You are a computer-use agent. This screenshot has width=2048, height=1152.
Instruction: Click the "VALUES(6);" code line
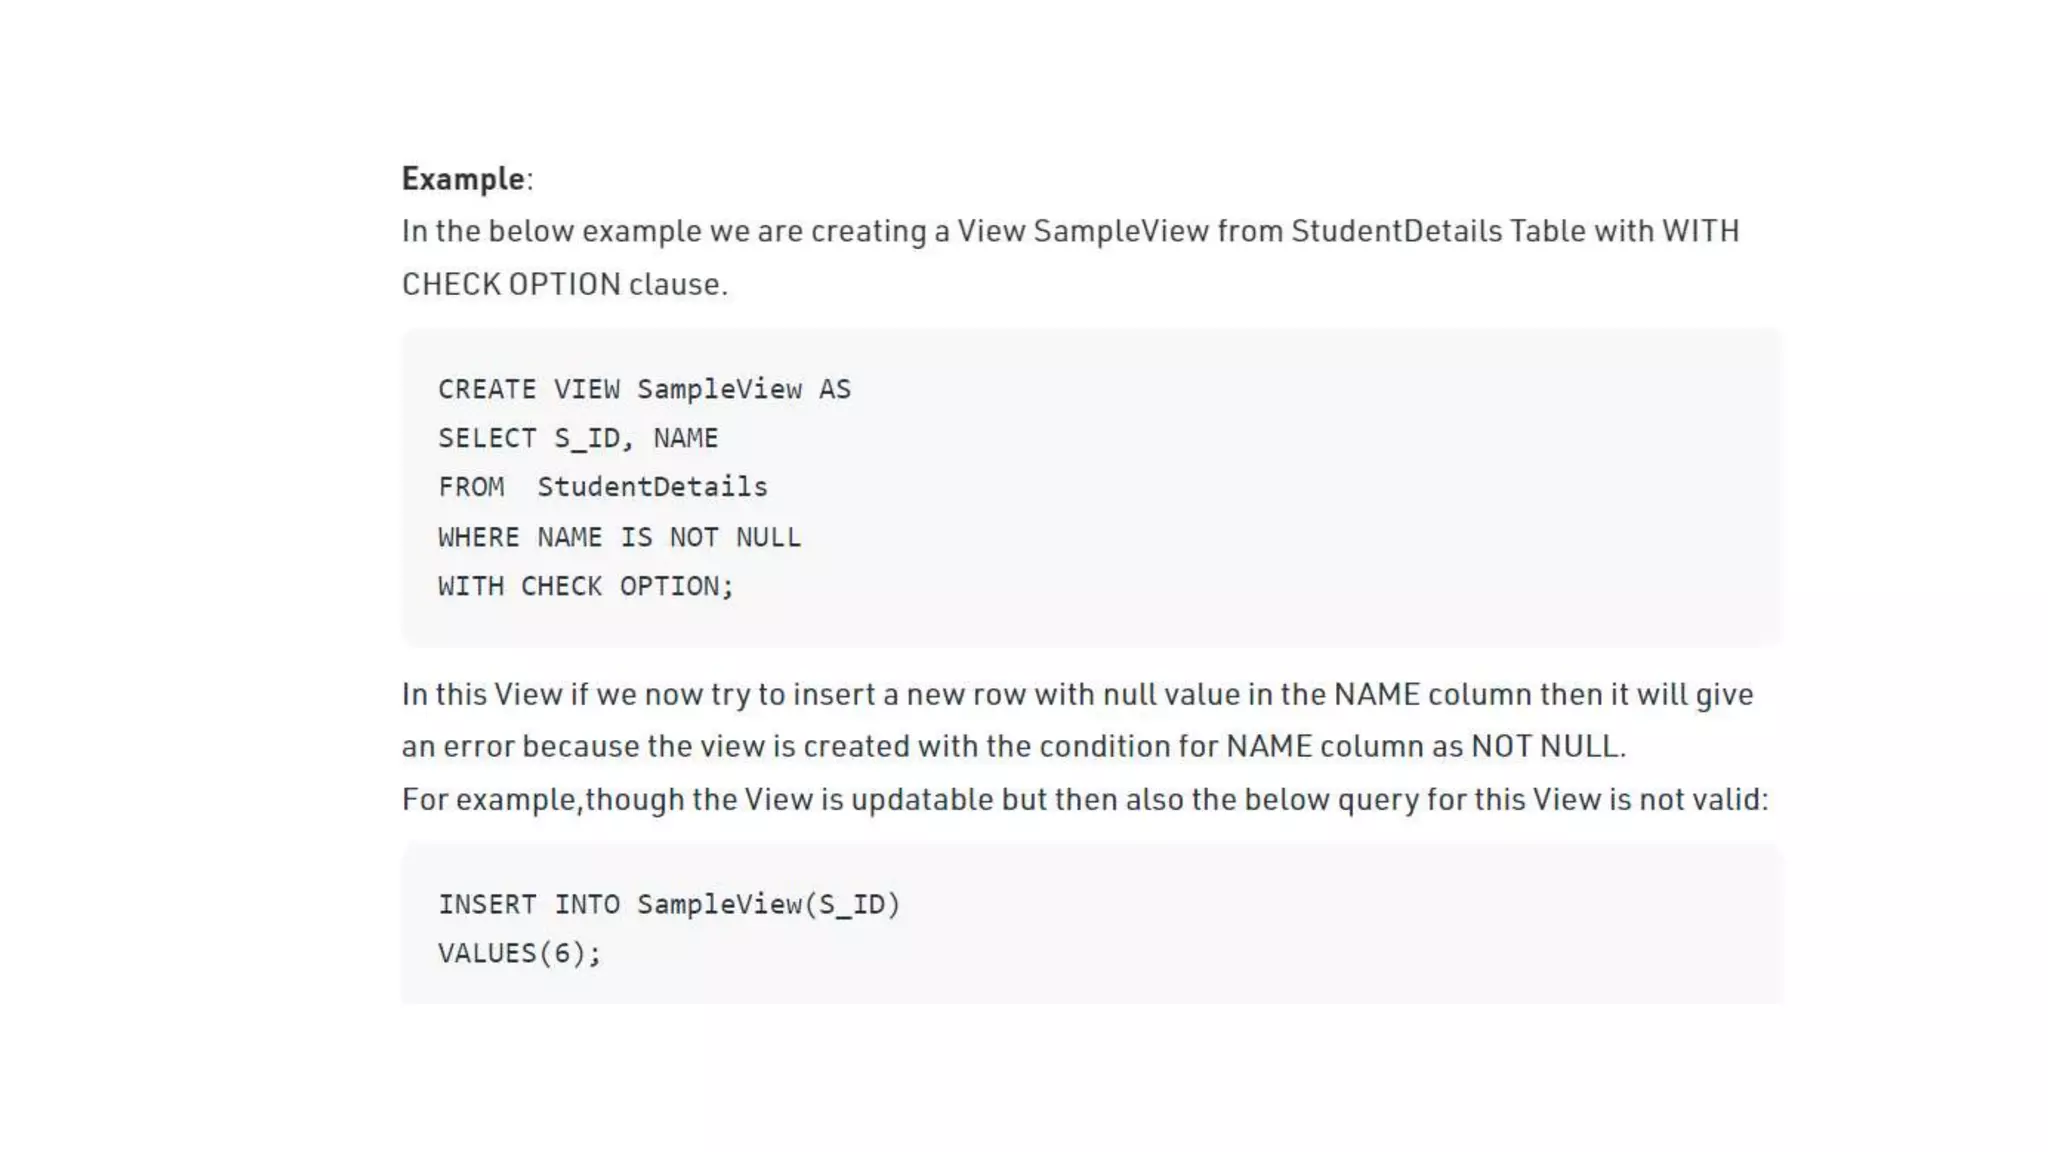coord(520,953)
